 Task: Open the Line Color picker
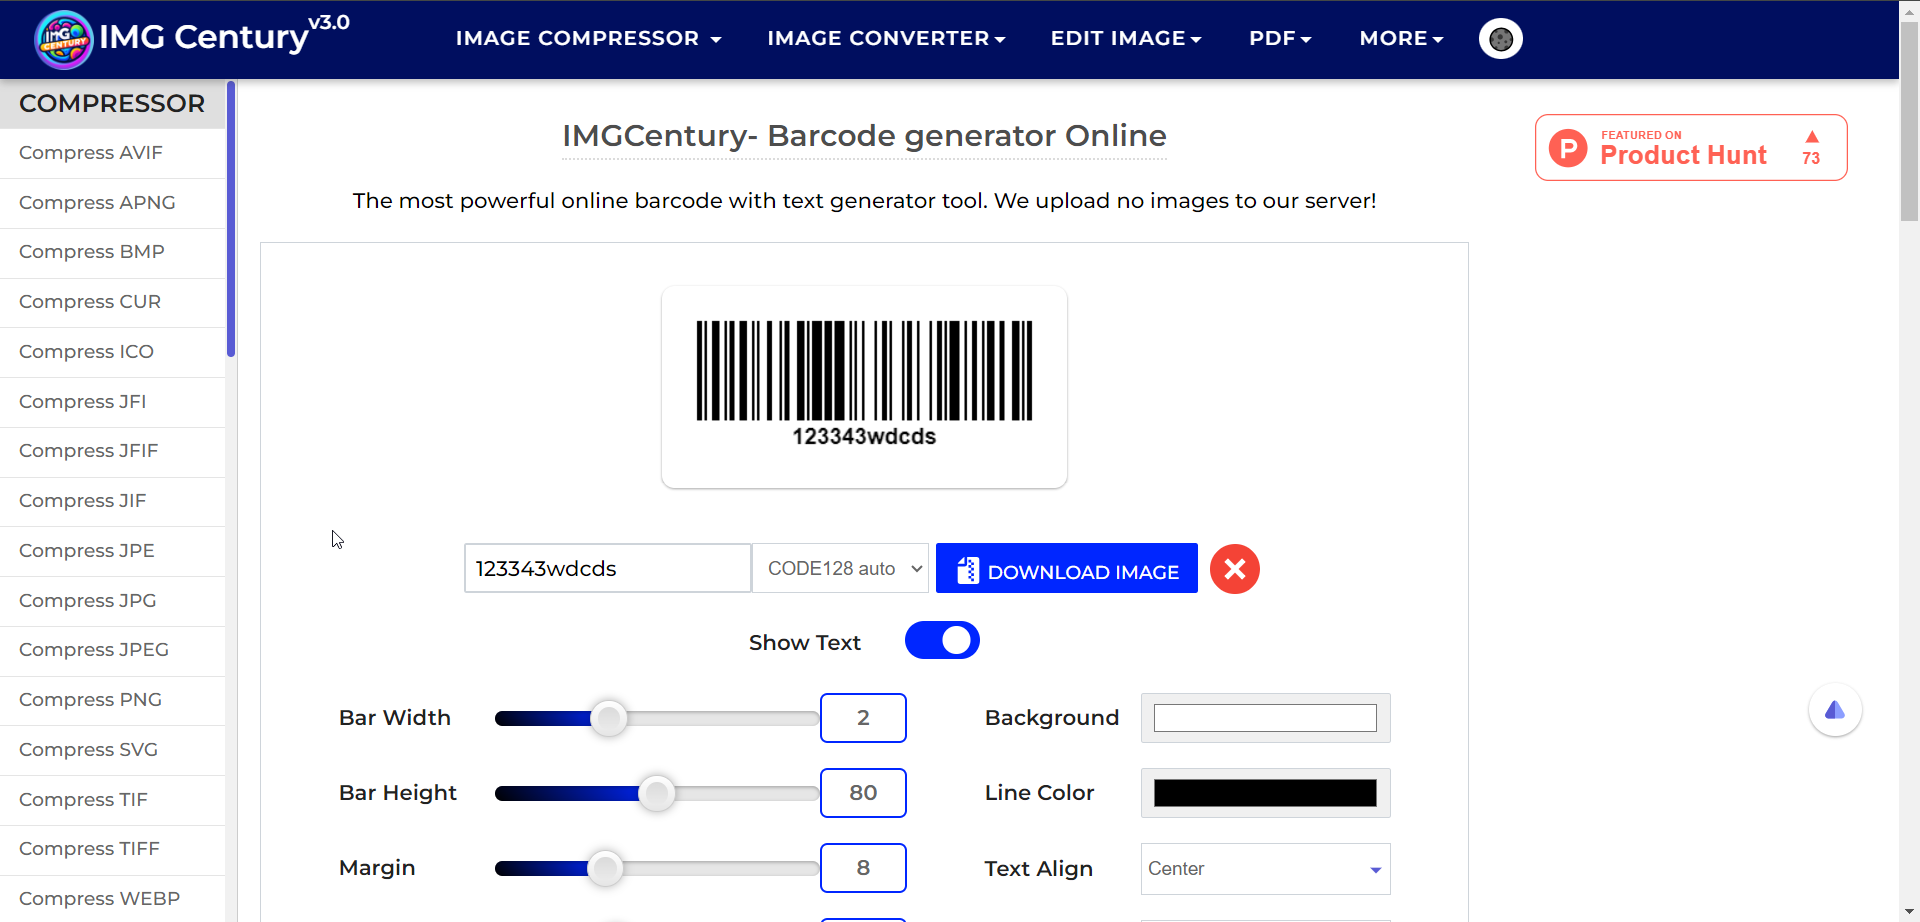(1265, 793)
